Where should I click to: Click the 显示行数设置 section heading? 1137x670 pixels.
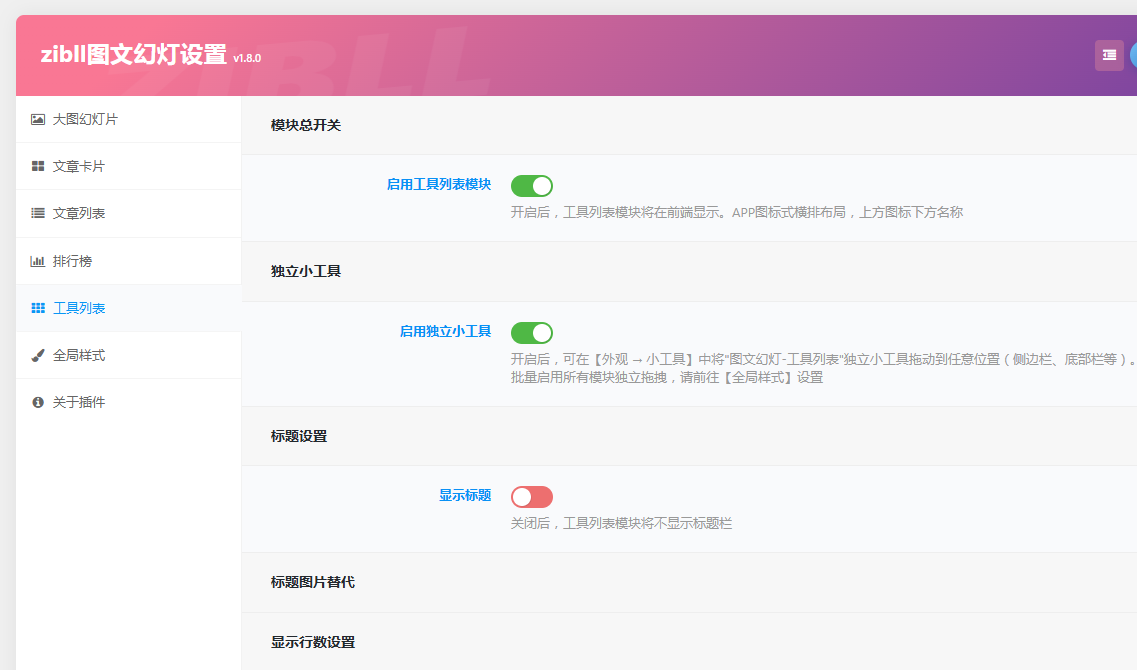(313, 642)
